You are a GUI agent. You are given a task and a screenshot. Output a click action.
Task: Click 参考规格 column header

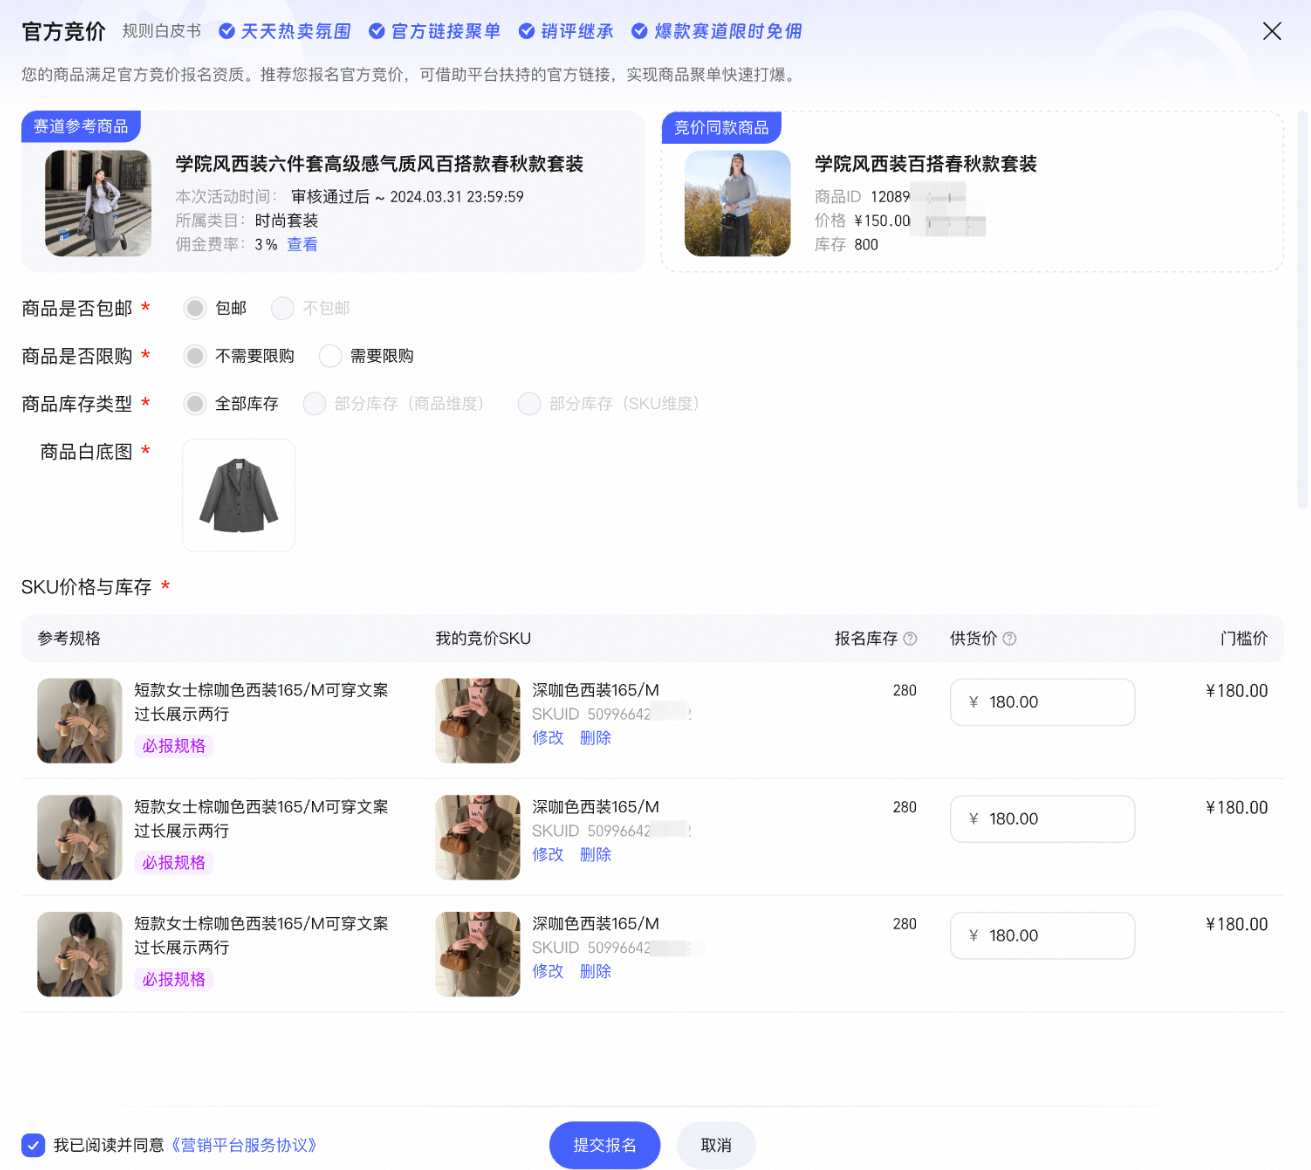point(69,639)
